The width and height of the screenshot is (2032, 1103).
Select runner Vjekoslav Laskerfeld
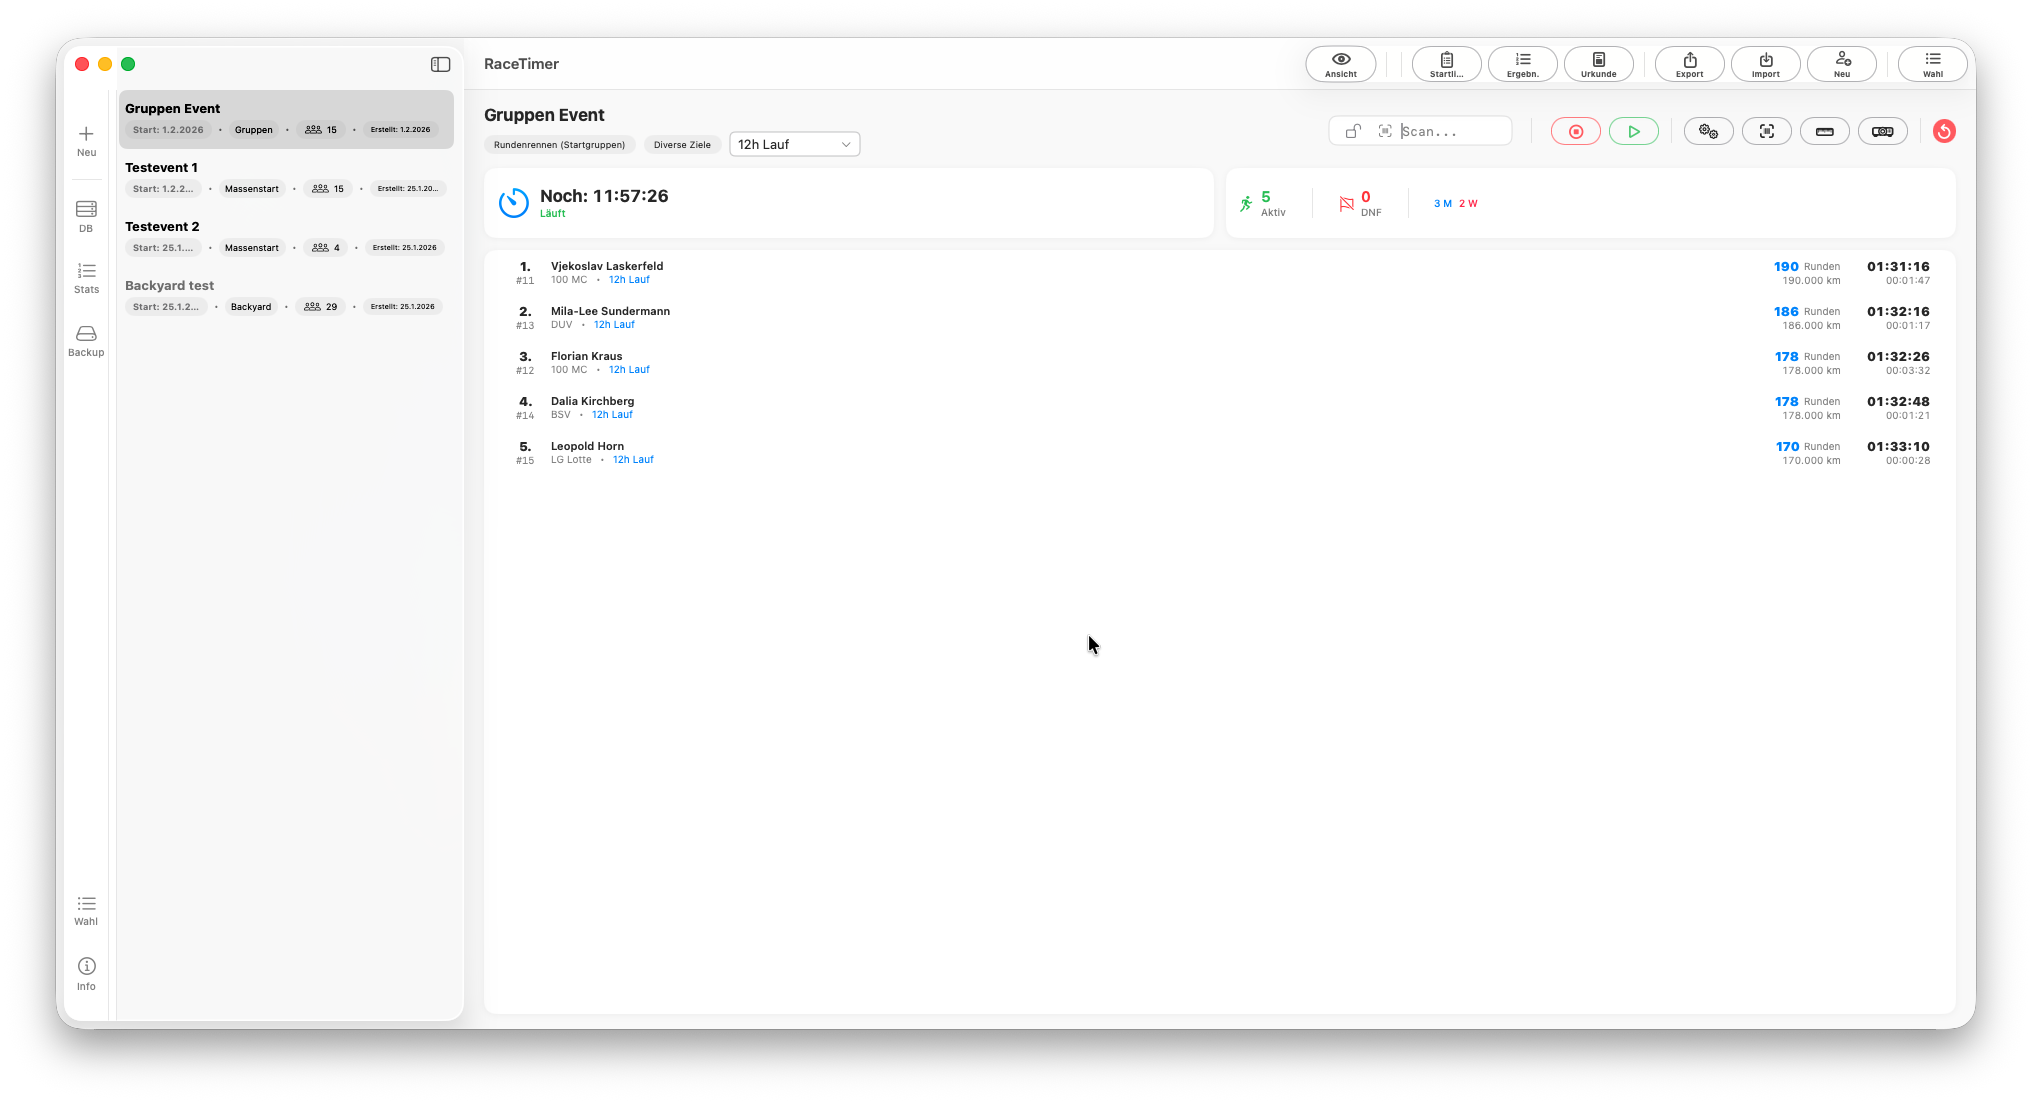(1220, 273)
